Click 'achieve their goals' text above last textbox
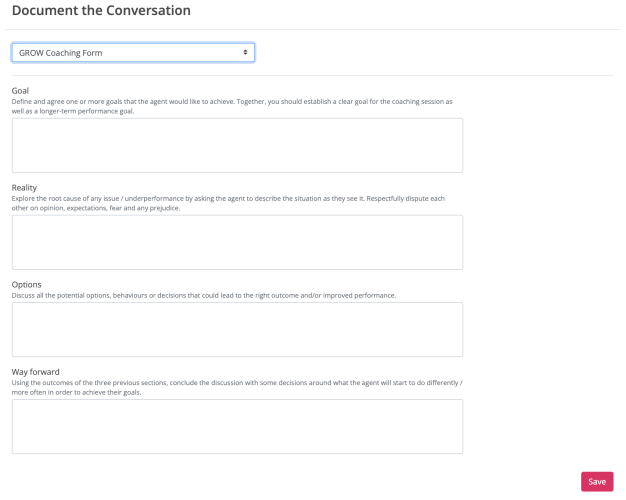 coord(131,393)
